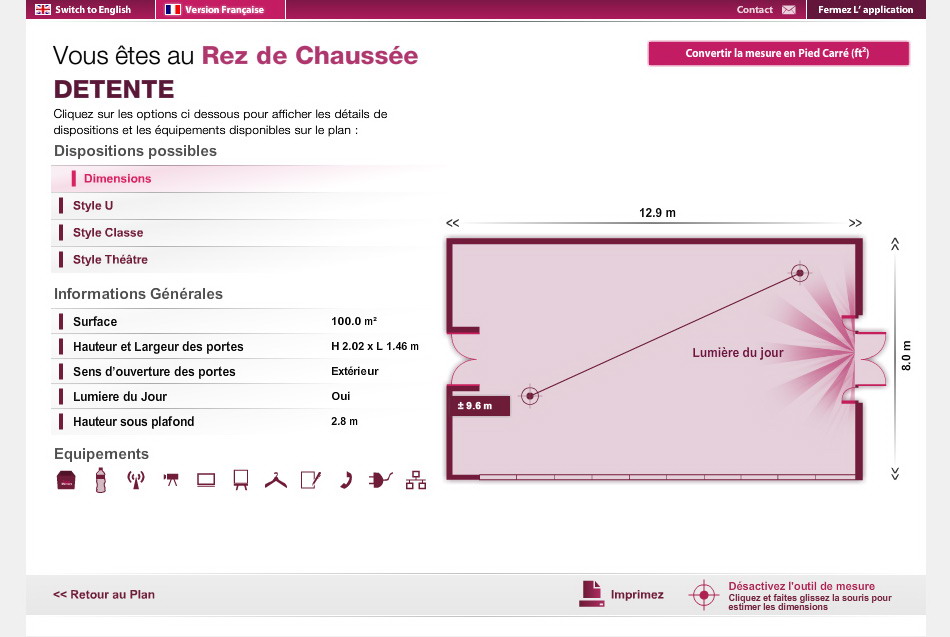The height and width of the screenshot is (637, 950).
Task: Click the power plug equipment icon
Action: coord(380,480)
